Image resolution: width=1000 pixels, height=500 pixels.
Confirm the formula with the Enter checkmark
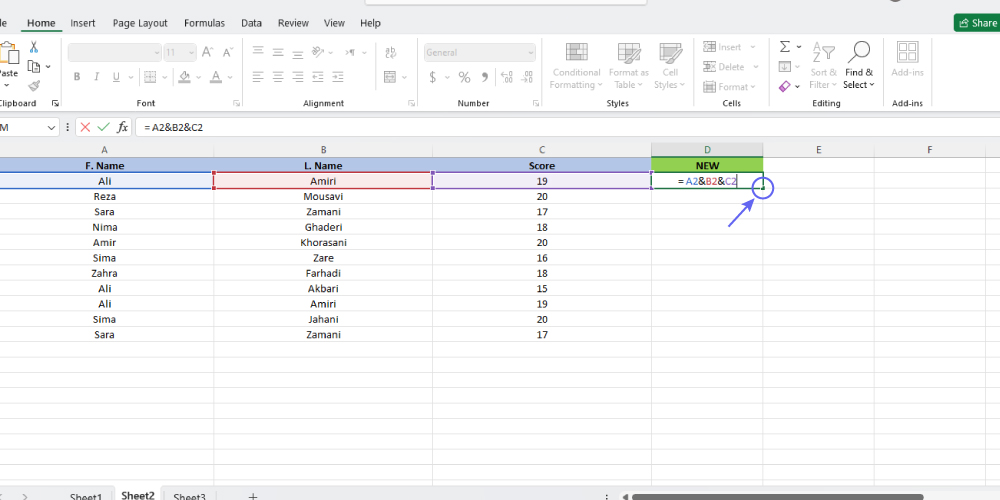point(103,127)
